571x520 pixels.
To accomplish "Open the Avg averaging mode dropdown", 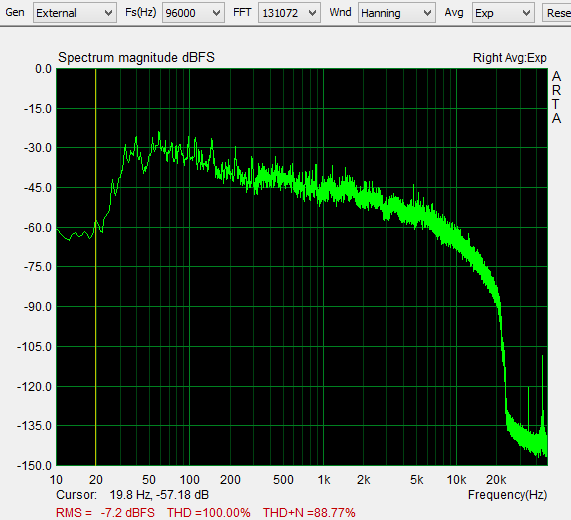I will click(503, 13).
